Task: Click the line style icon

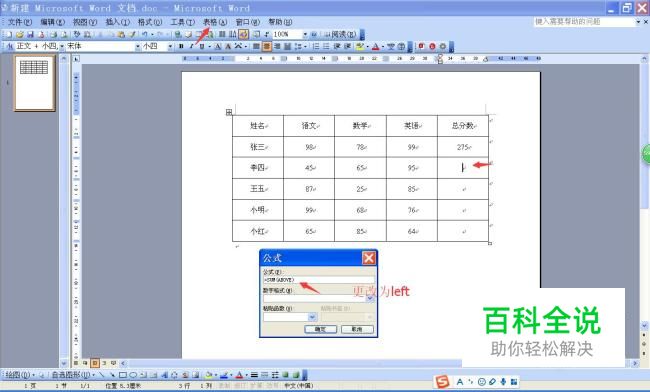Action: [x=254, y=375]
